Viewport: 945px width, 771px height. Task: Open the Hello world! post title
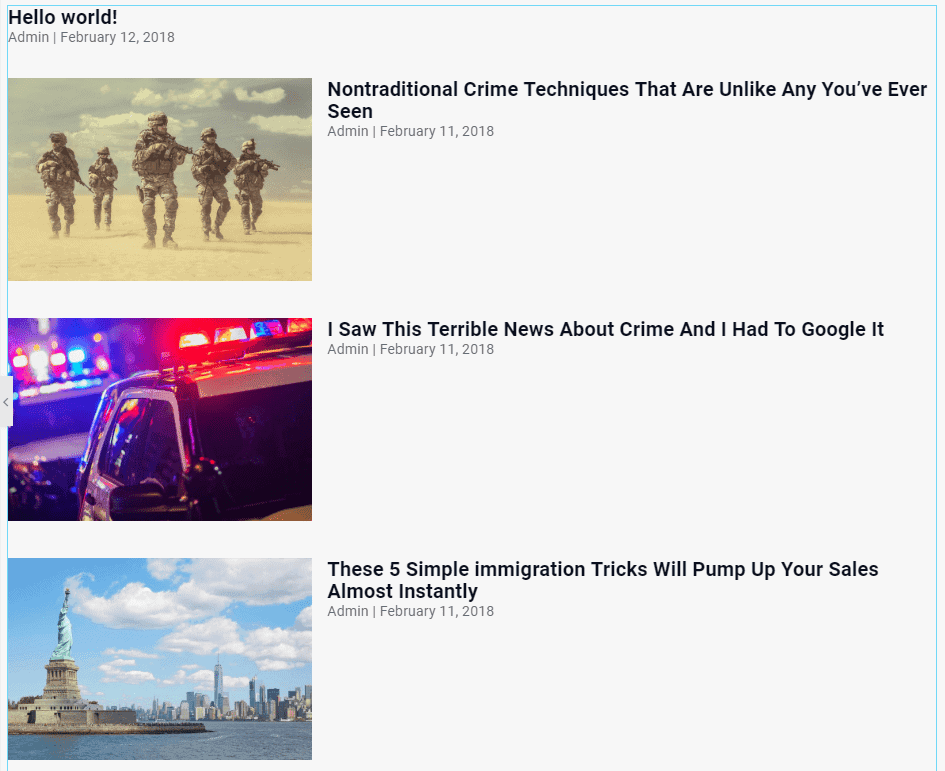click(x=63, y=17)
